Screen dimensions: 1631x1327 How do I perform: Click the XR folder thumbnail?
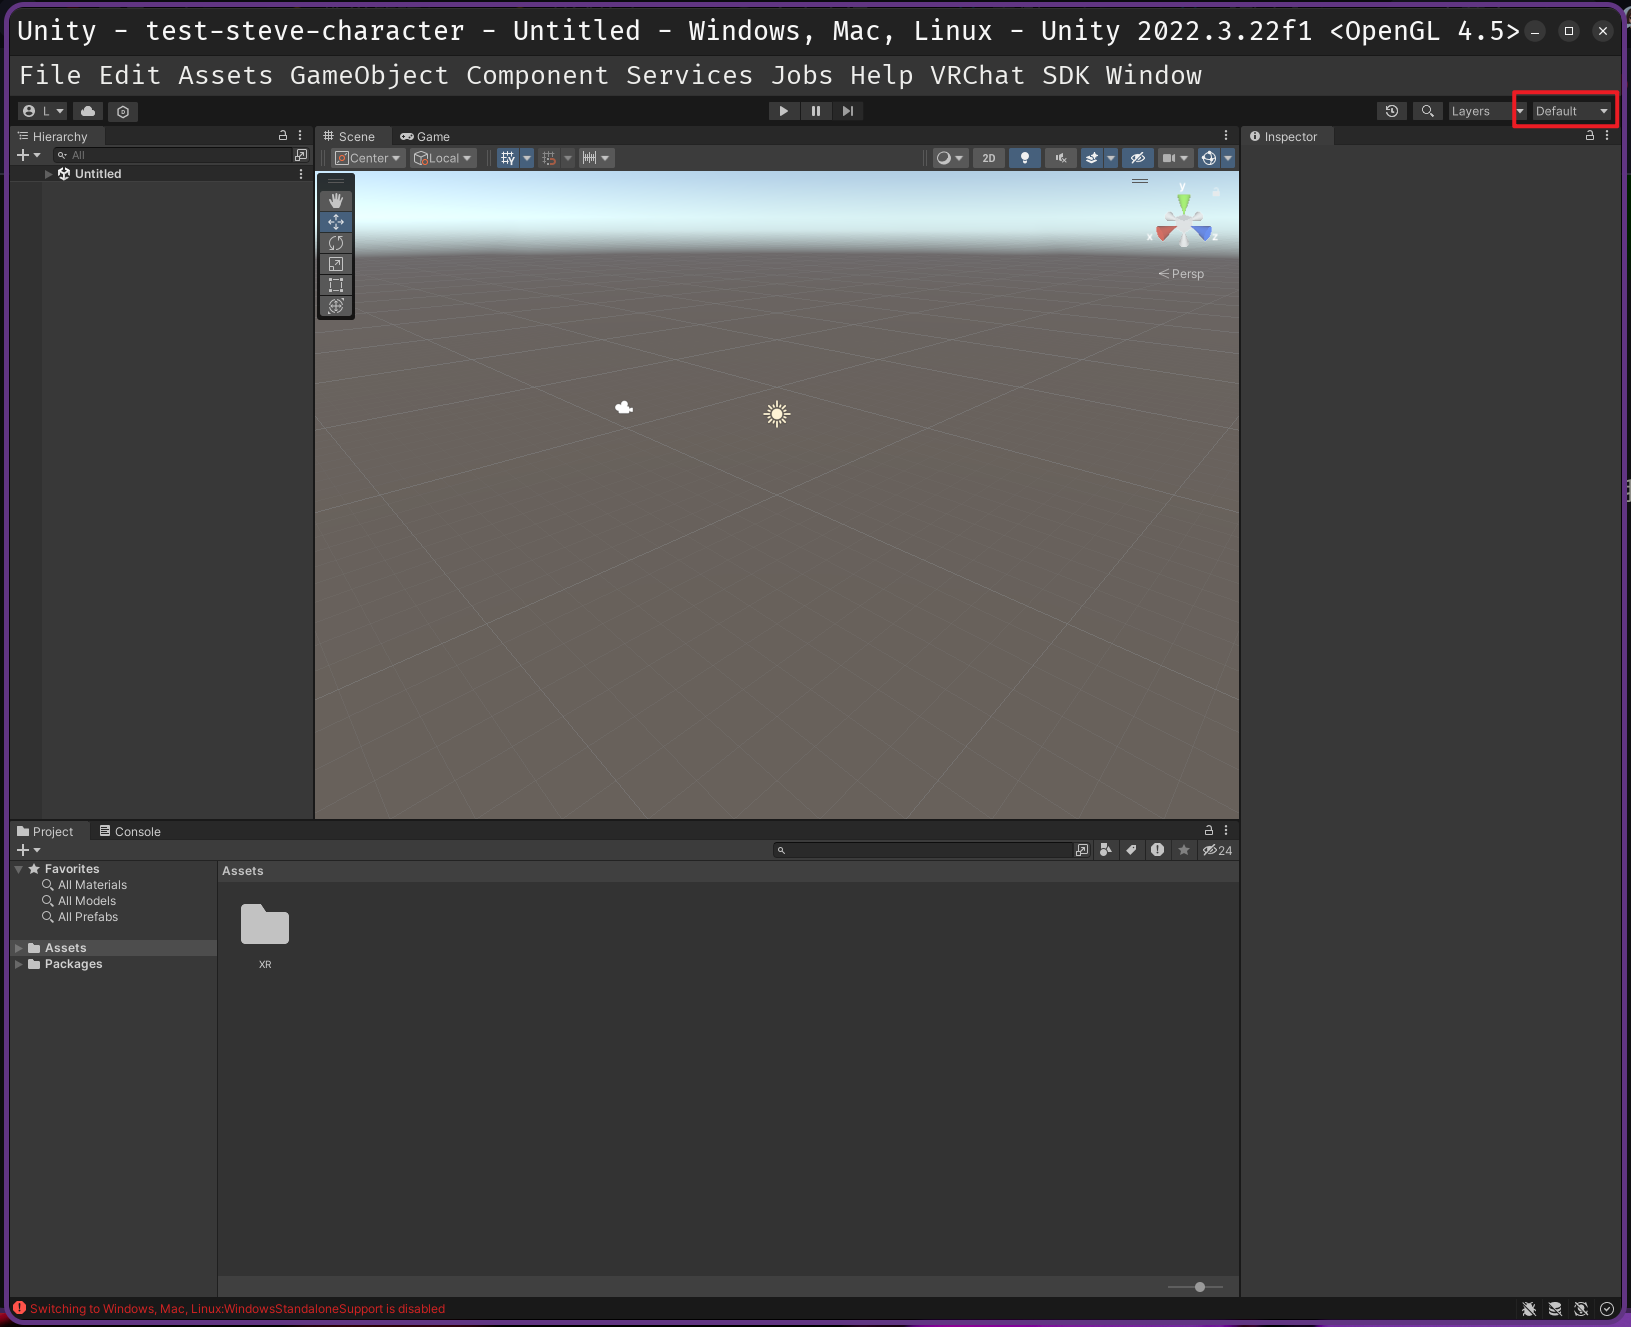[265, 926]
